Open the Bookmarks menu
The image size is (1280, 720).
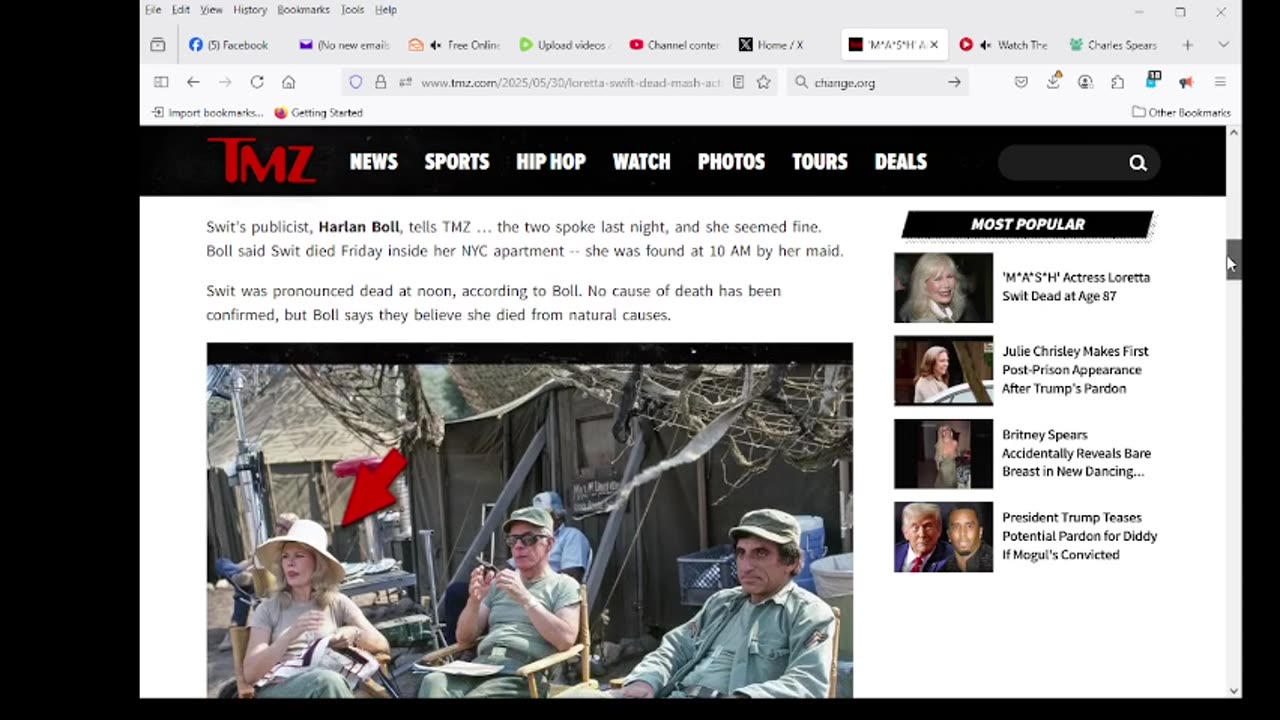coord(303,10)
